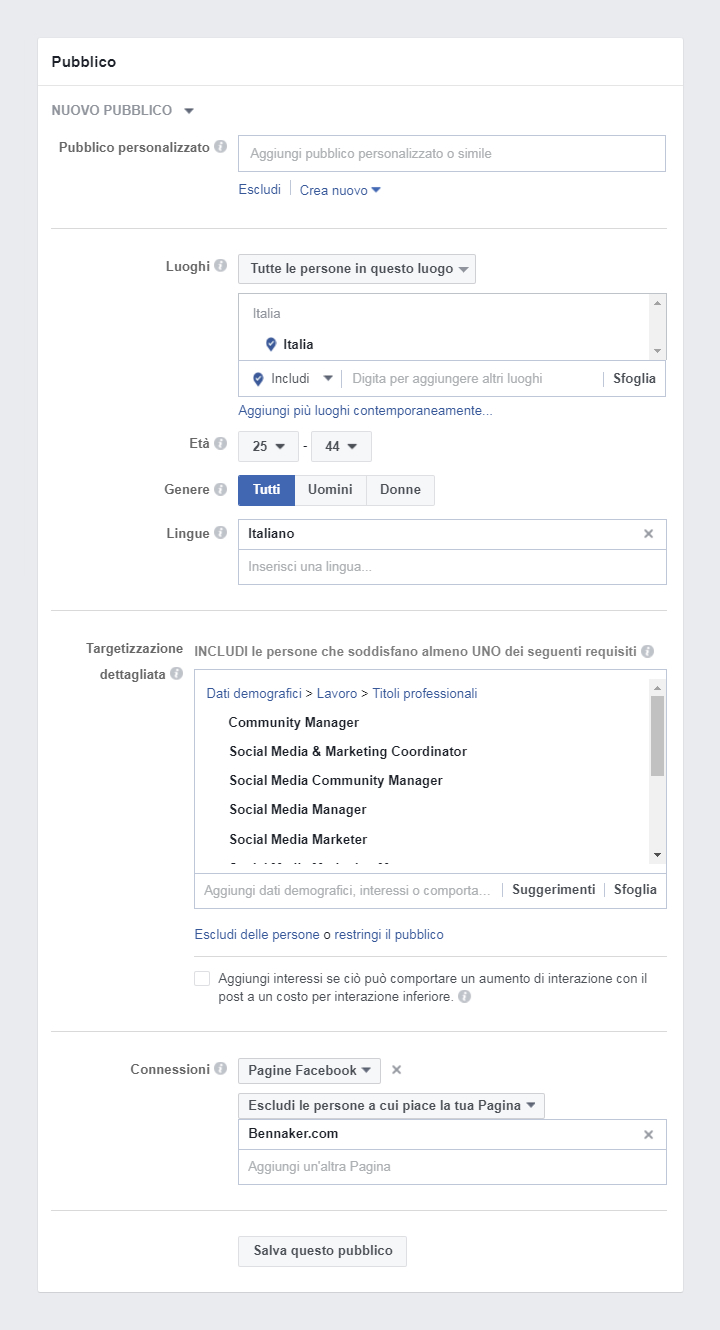720x1330 pixels.
Task: Click the Luoghi help icon
Action: 222,265
